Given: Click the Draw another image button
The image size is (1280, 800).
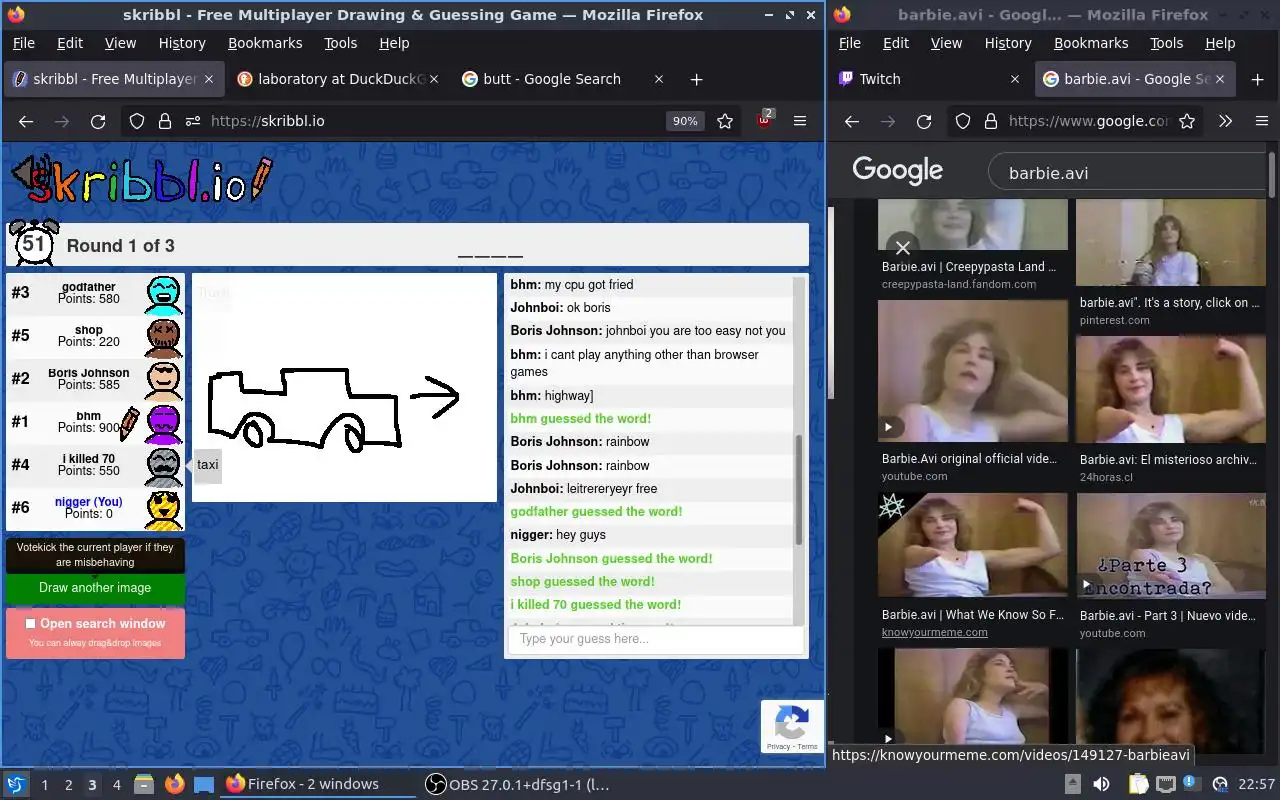Looking at the screenshot, I should click(95, 588).
